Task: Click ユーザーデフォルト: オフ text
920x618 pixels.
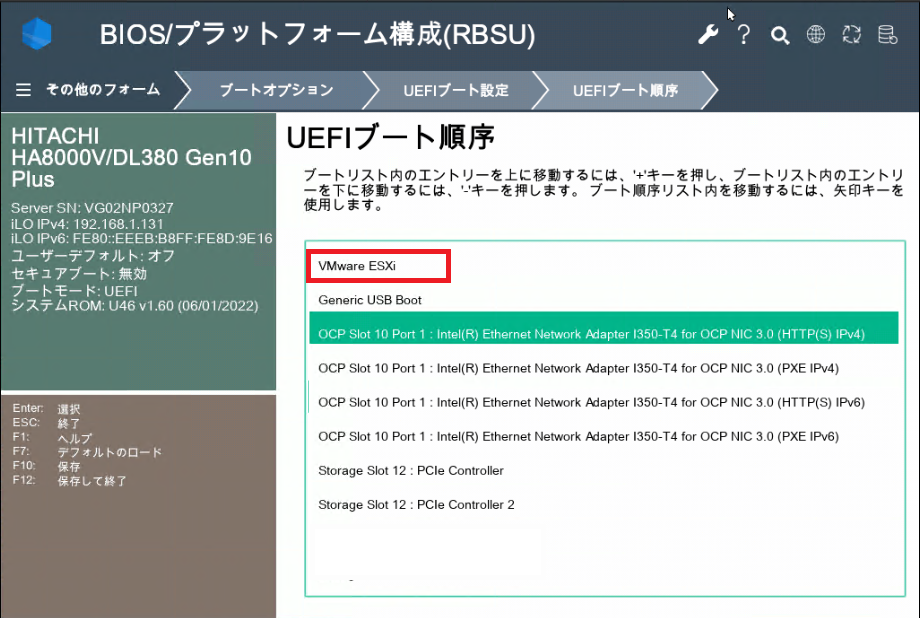Action: (93, 256)
